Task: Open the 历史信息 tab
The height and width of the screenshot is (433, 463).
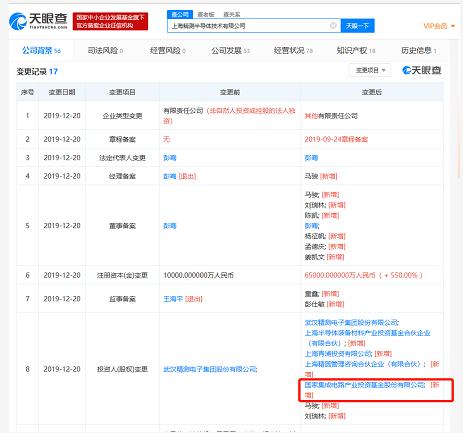Action: 419,51
